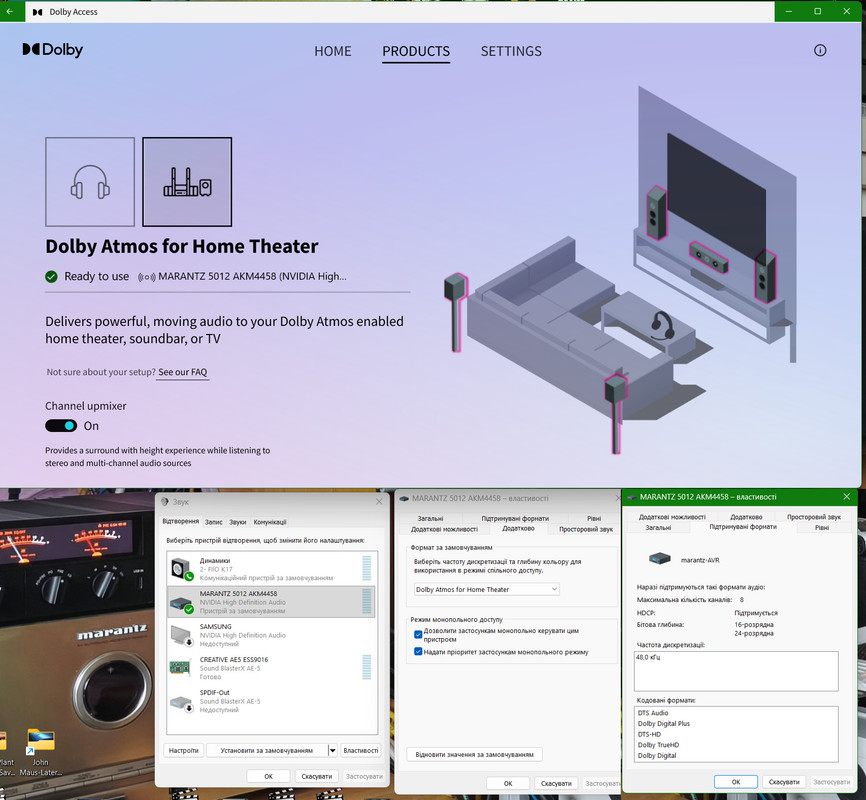866x800 pixels.
Task: Open the See our FAQ link
Action: (x=182, y=372)
